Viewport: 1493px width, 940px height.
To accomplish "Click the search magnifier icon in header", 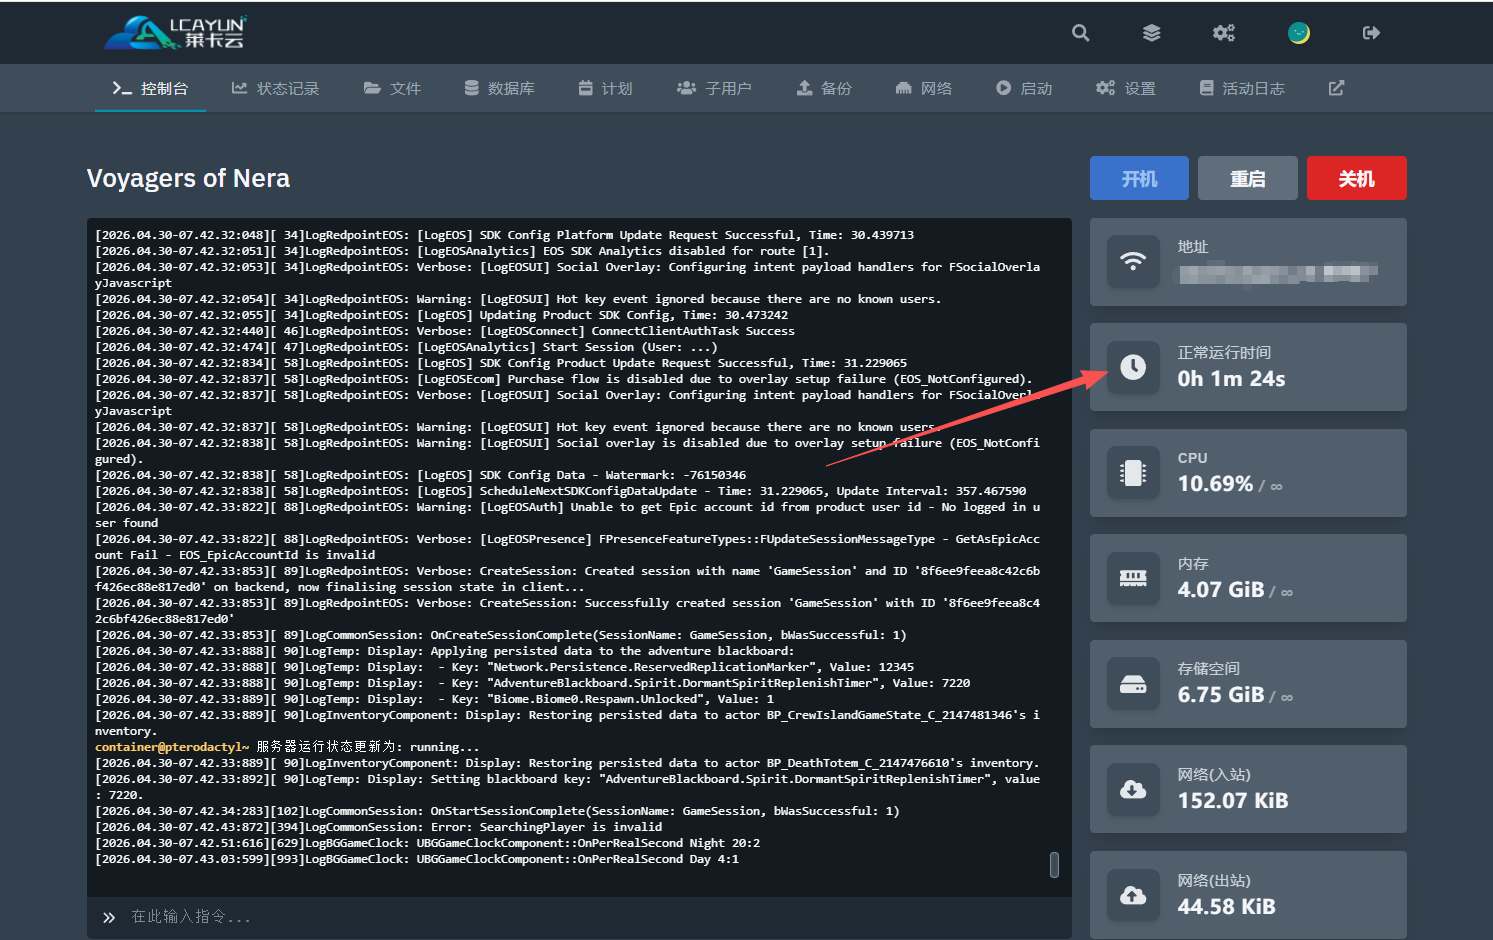I will coord(1080,33).
